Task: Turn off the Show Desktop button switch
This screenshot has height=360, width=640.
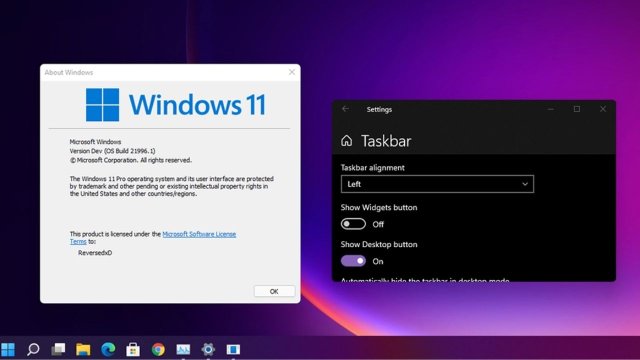Action: coord(353,261)
